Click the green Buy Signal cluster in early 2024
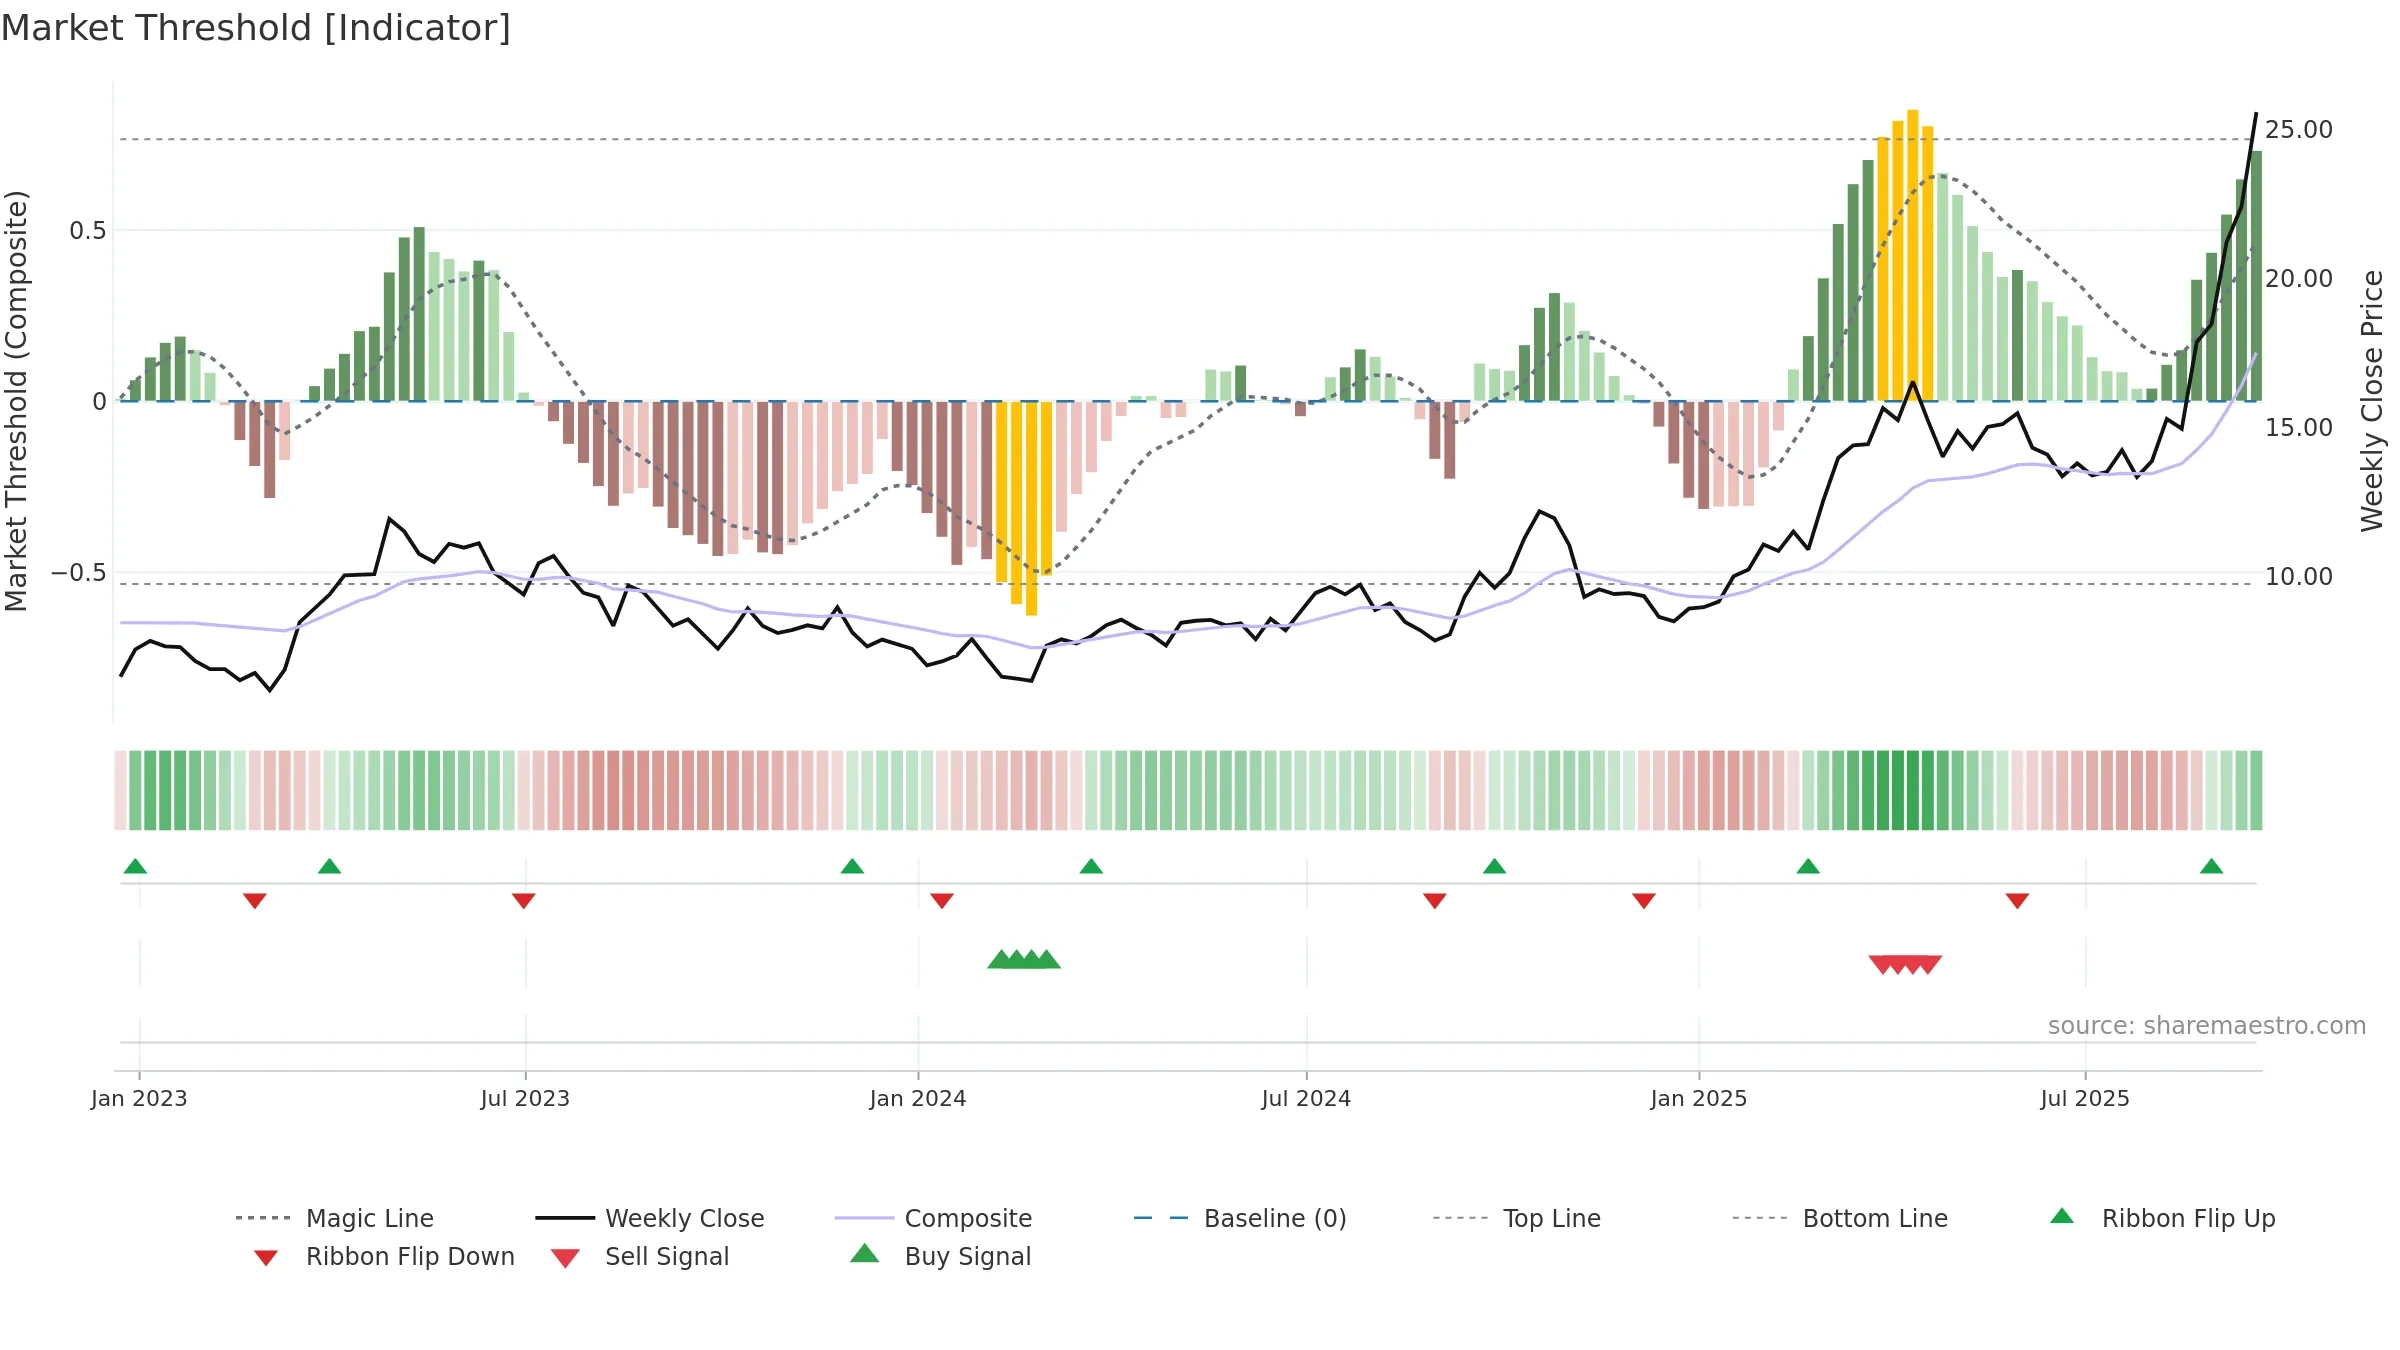Image resolution: width=2400 pixels, height=1350 pixels. click(x=1024, y=959)
